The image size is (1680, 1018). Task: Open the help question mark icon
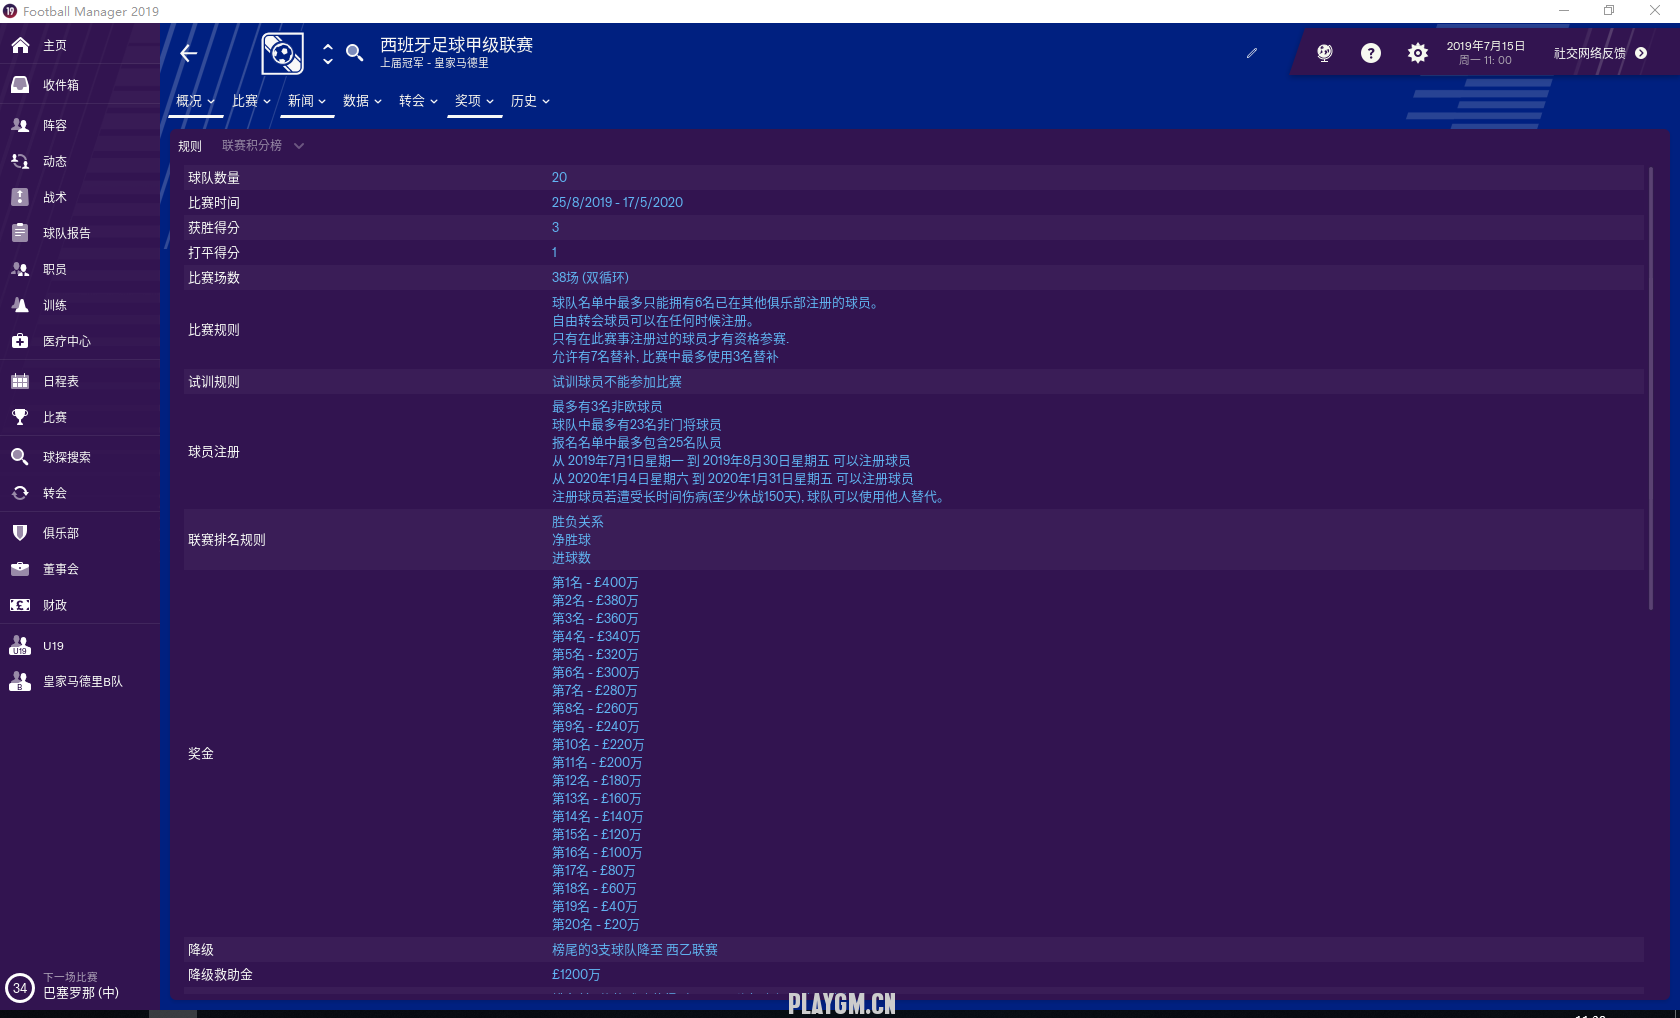(1370, 54)
